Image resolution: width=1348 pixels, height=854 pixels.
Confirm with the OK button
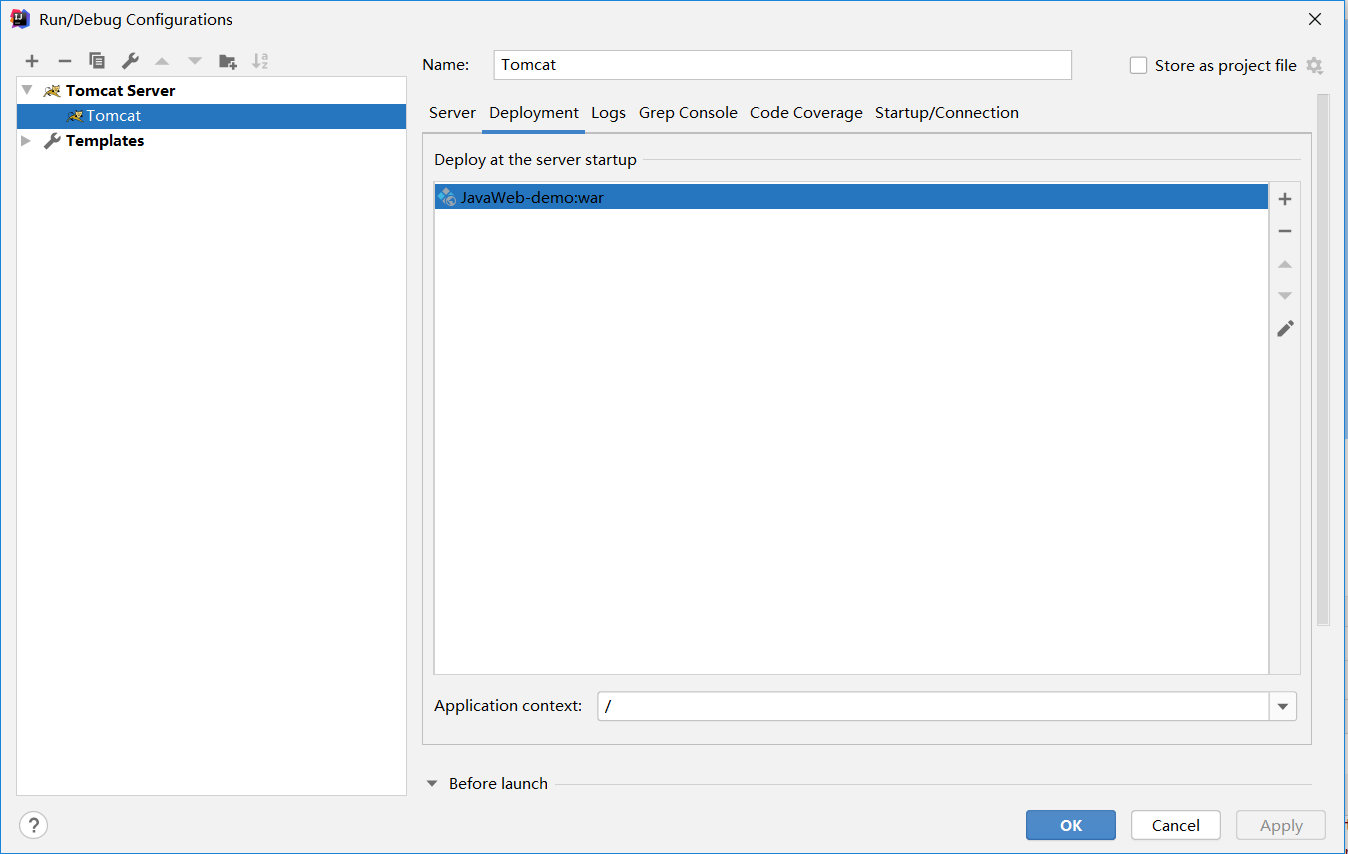tap(1071, 825)
